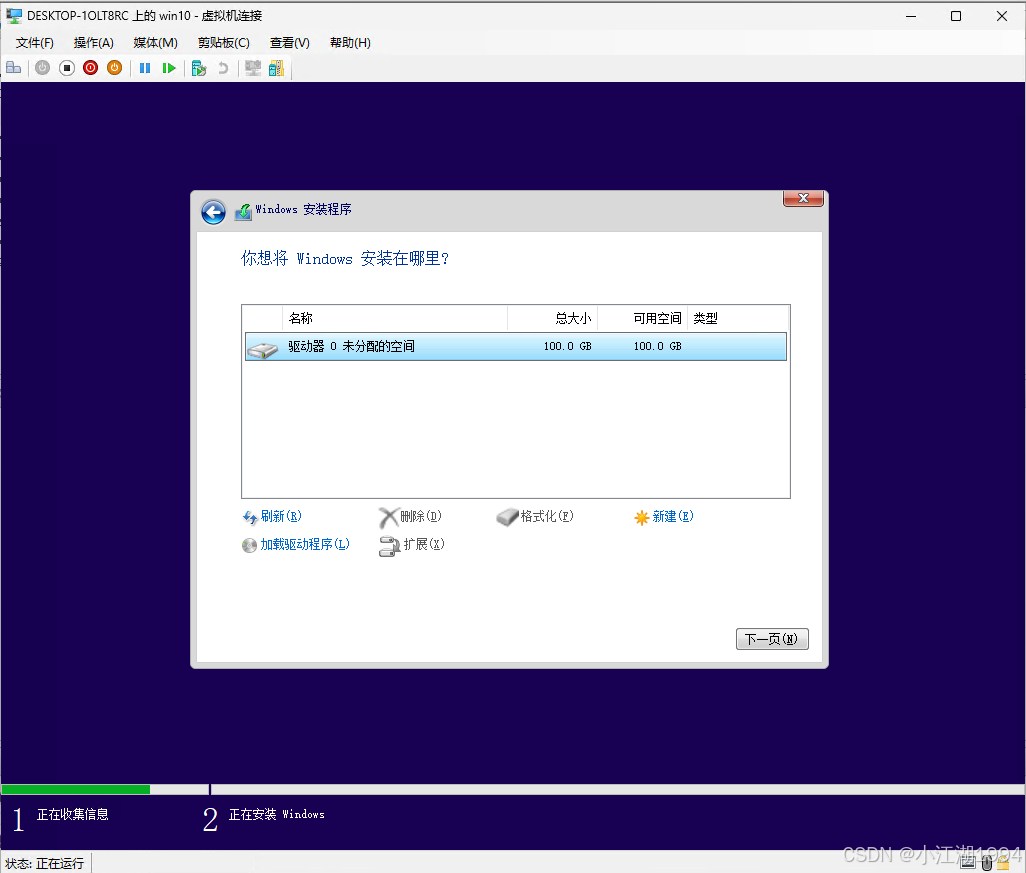Image resolution: width=1026 pixels, height=873 pixels.
Task: Click the hard drive icon in the Drive 0 row
Action: pos(262,350)
